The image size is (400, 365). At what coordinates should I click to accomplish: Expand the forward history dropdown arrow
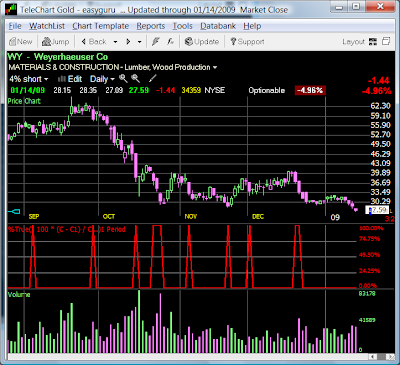click(x=139, y=42)
